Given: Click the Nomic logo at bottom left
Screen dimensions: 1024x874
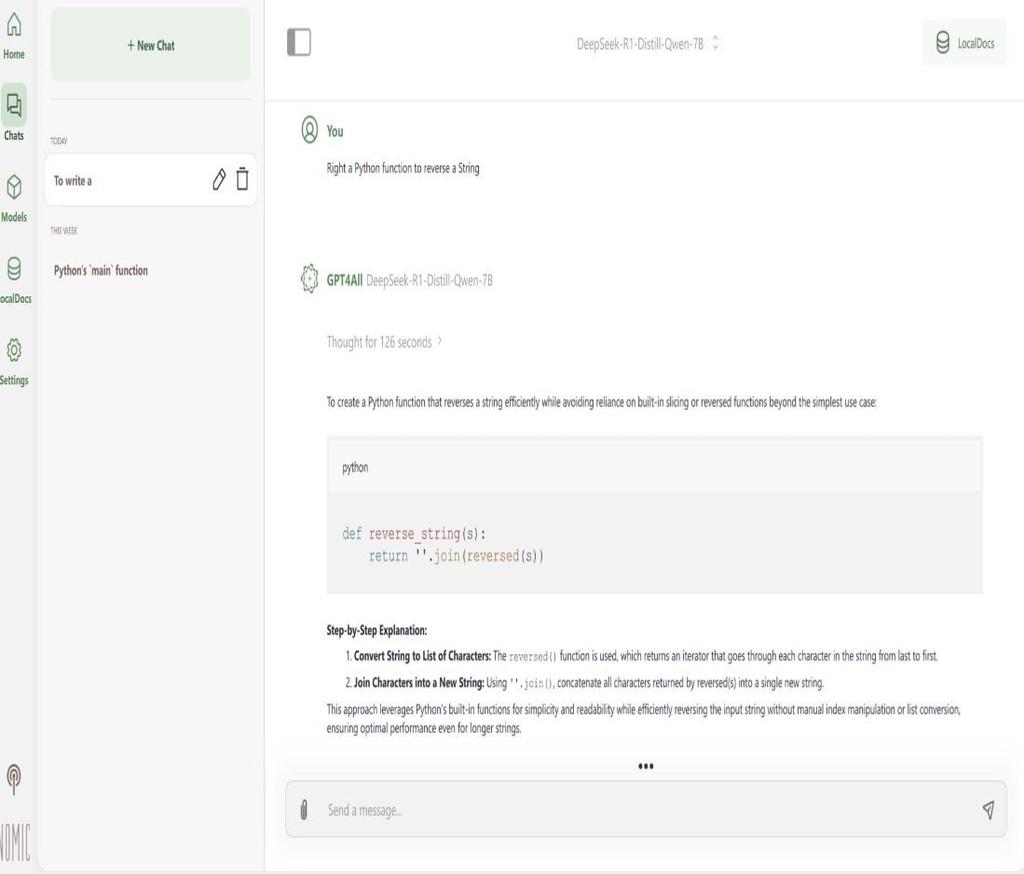Looking at the screenshot, I should [x=13, y=778].
